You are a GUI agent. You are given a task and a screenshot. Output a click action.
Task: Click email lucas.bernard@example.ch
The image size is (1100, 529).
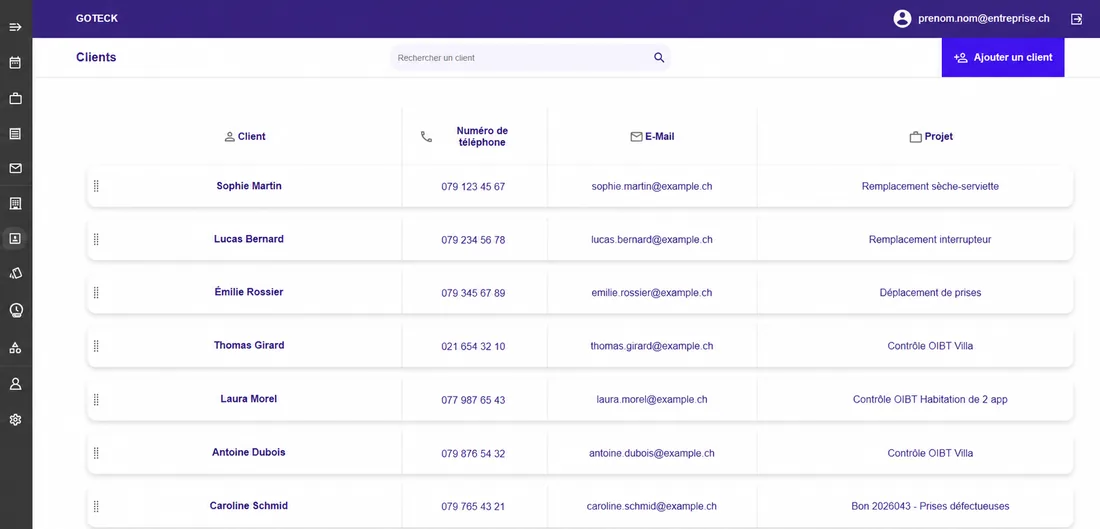click(x=652, y=240)
